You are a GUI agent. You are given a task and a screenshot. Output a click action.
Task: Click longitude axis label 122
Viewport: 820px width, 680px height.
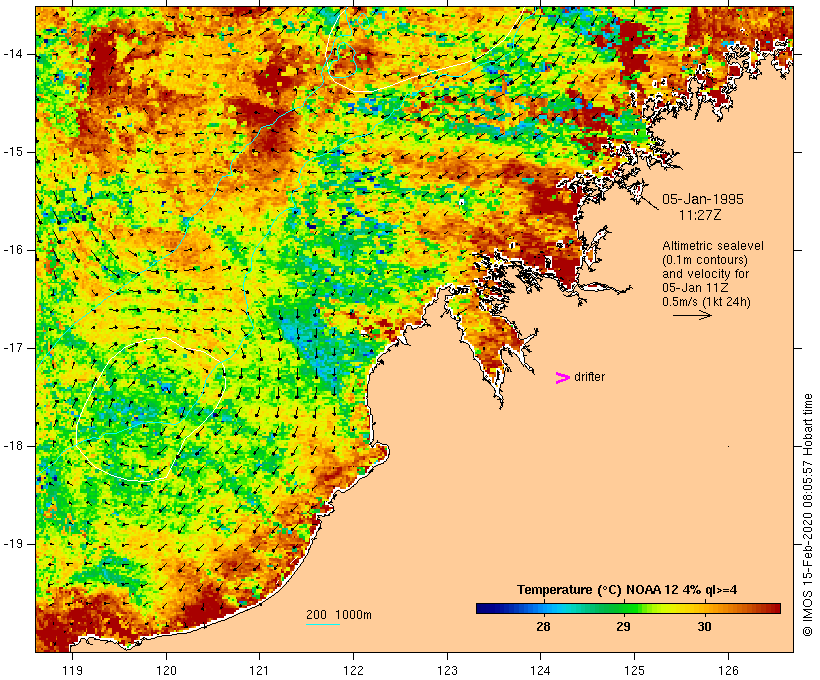354,670
